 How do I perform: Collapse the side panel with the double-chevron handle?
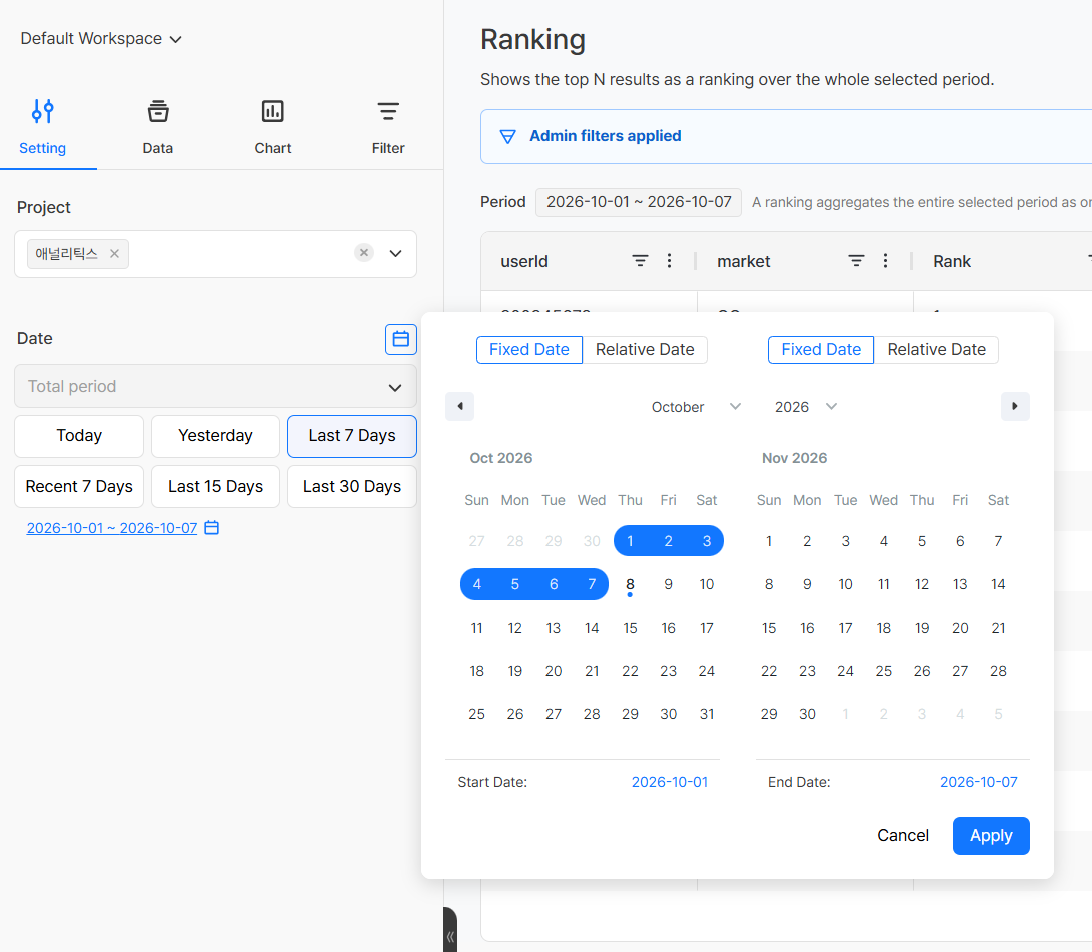click(x=451, y=932)
